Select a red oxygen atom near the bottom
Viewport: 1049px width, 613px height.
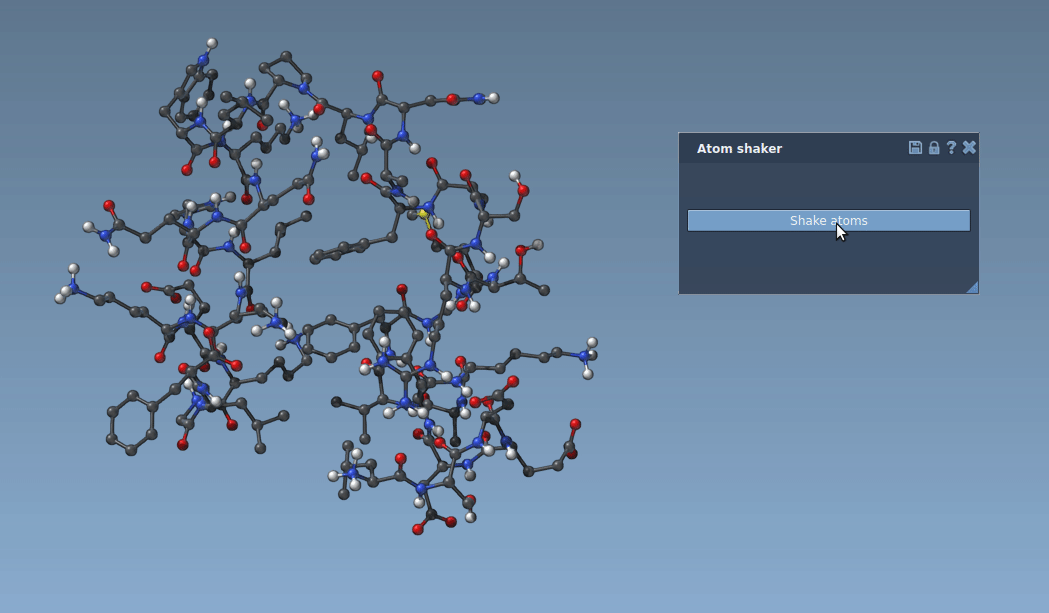(416, 527)
